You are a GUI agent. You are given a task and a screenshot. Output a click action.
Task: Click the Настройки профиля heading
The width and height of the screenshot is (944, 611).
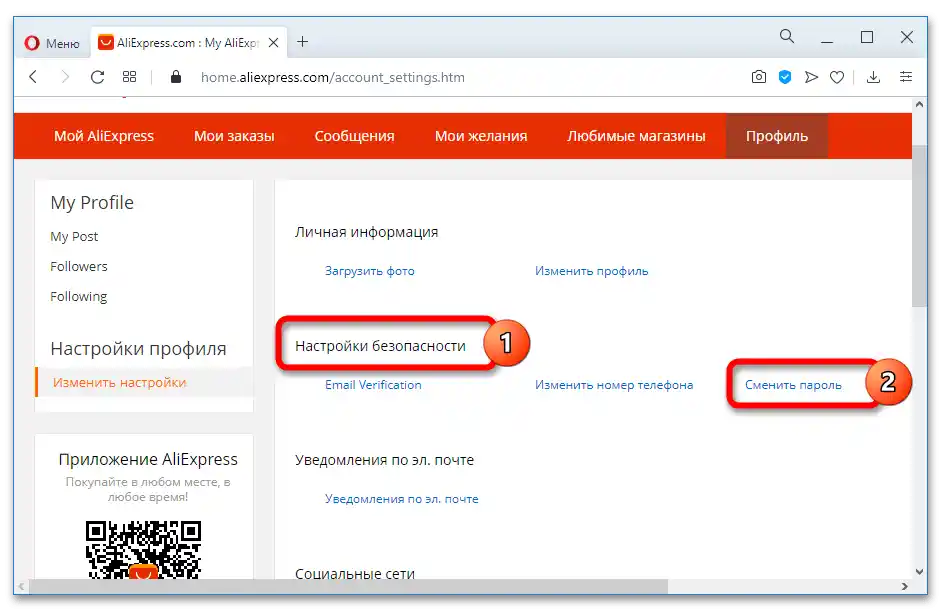(x=138, y=349)
